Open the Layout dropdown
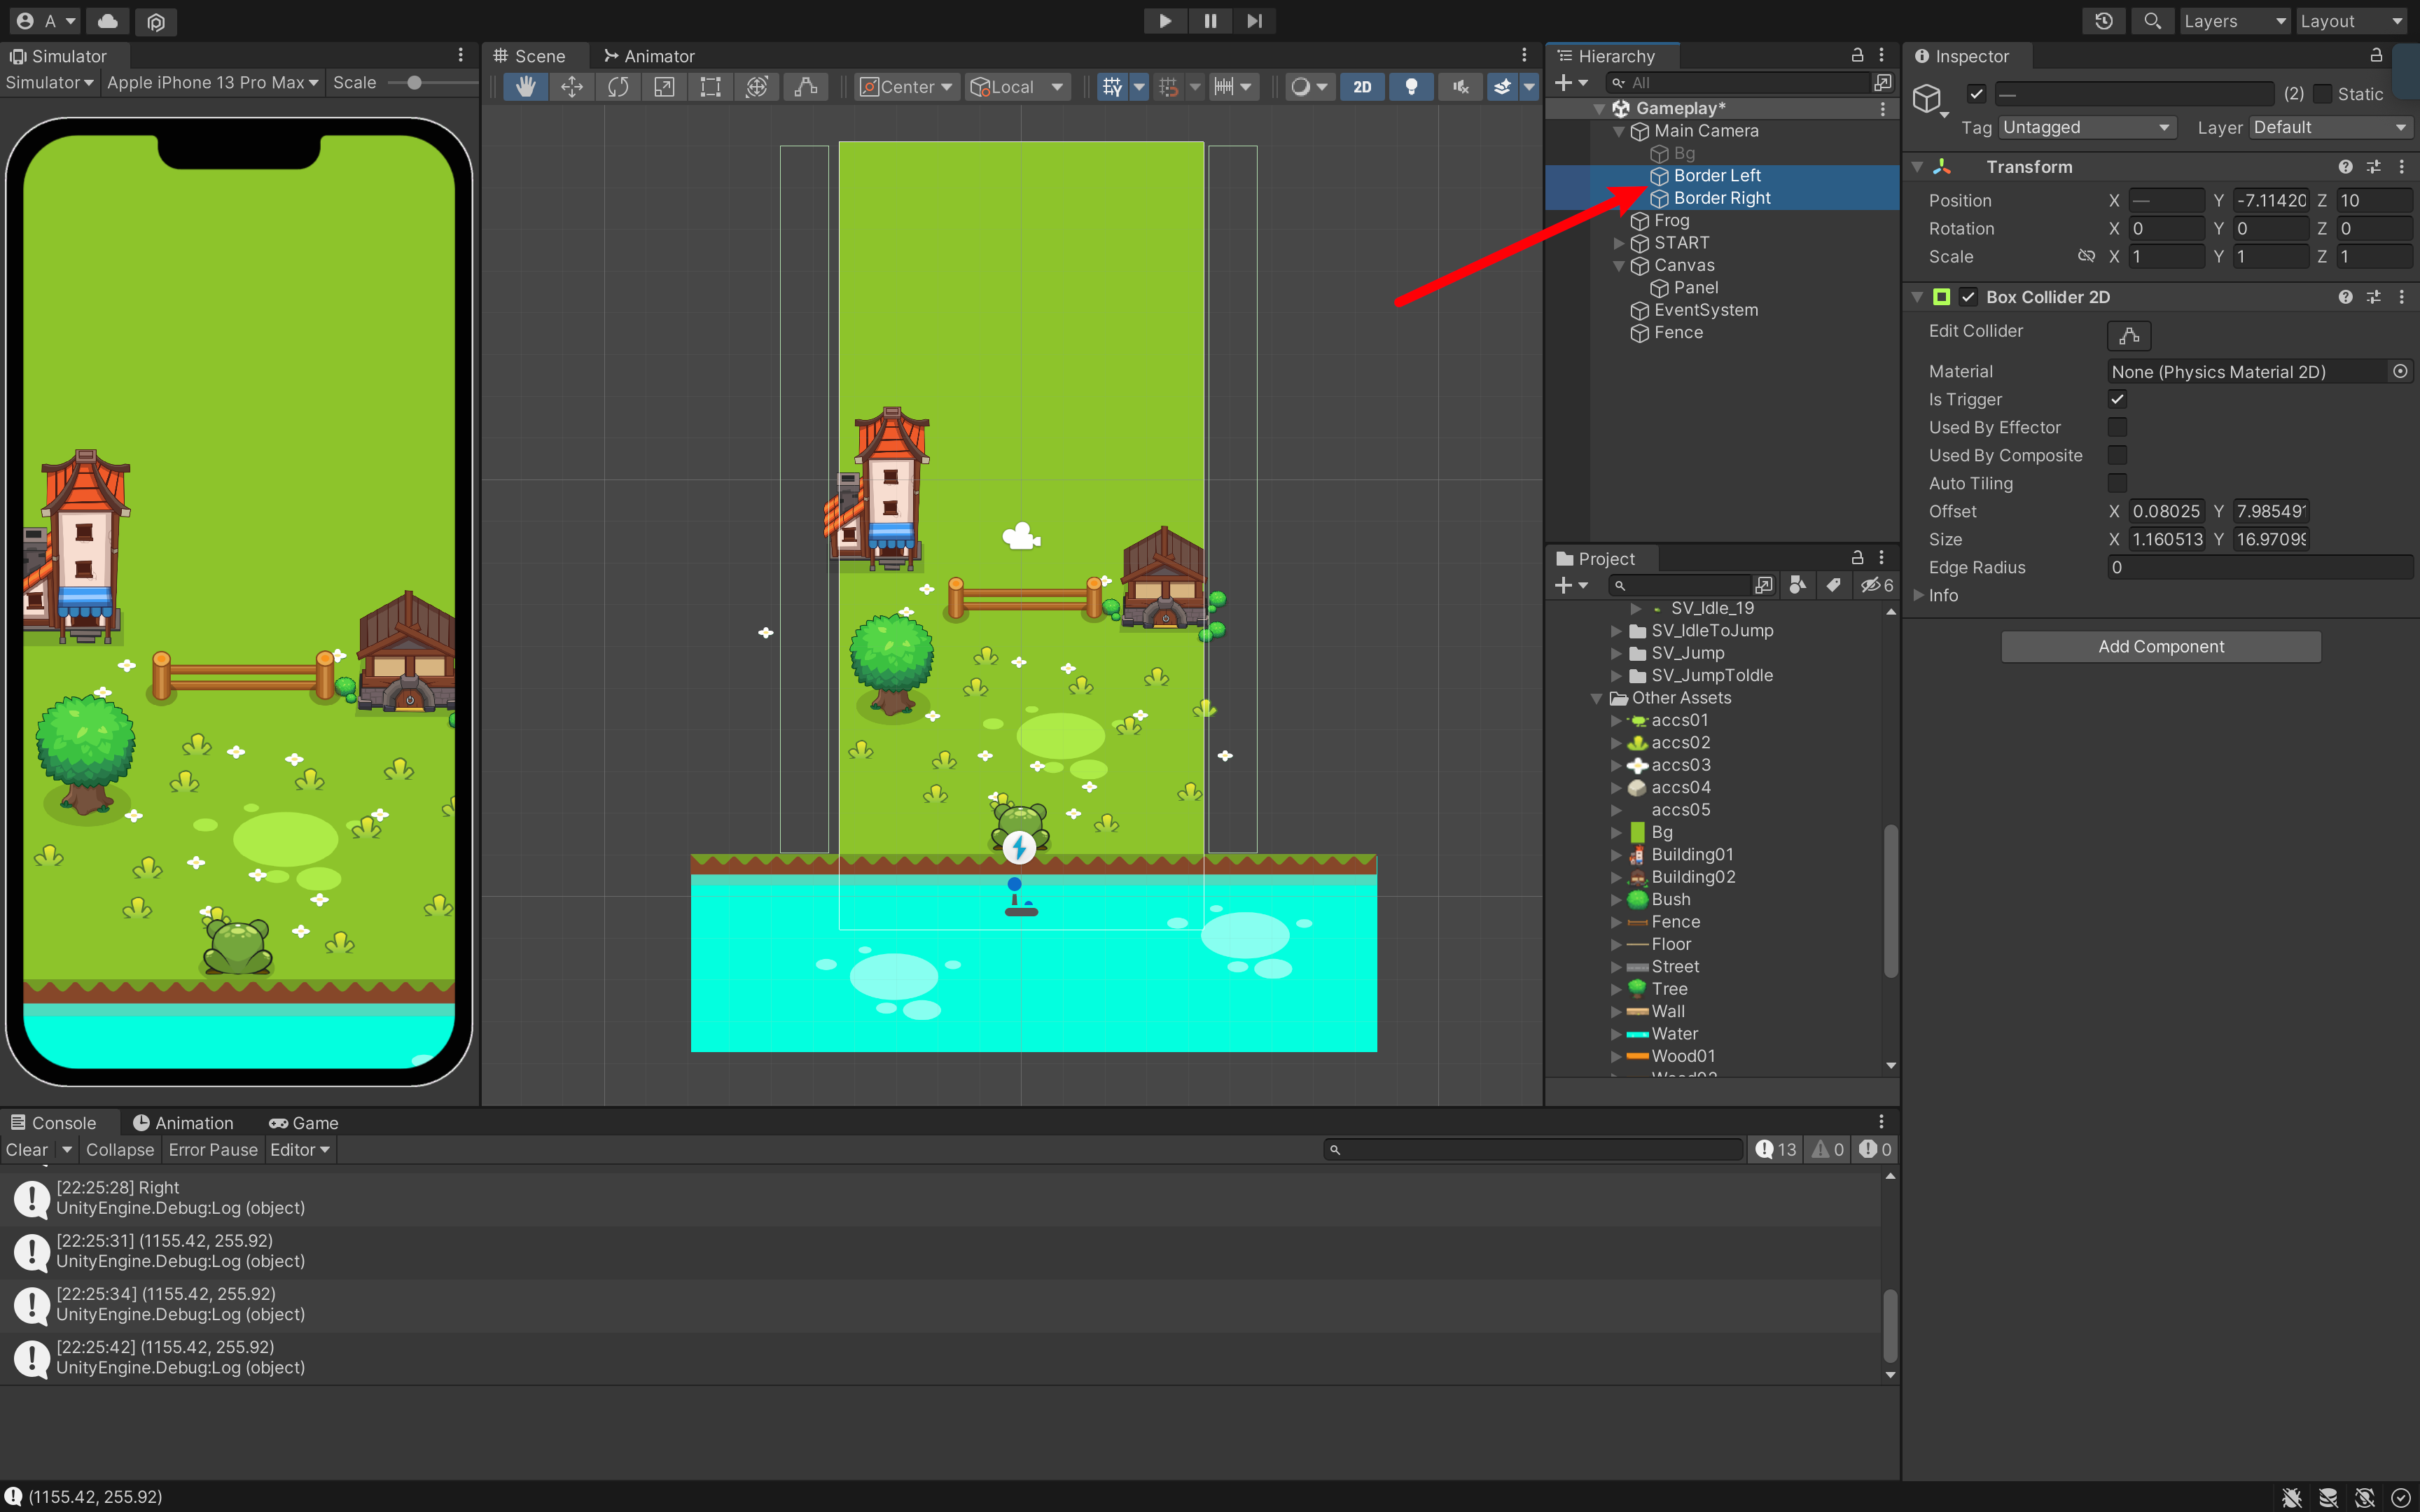Viewport: 2420px width, 1512px height. [2351, 21]
